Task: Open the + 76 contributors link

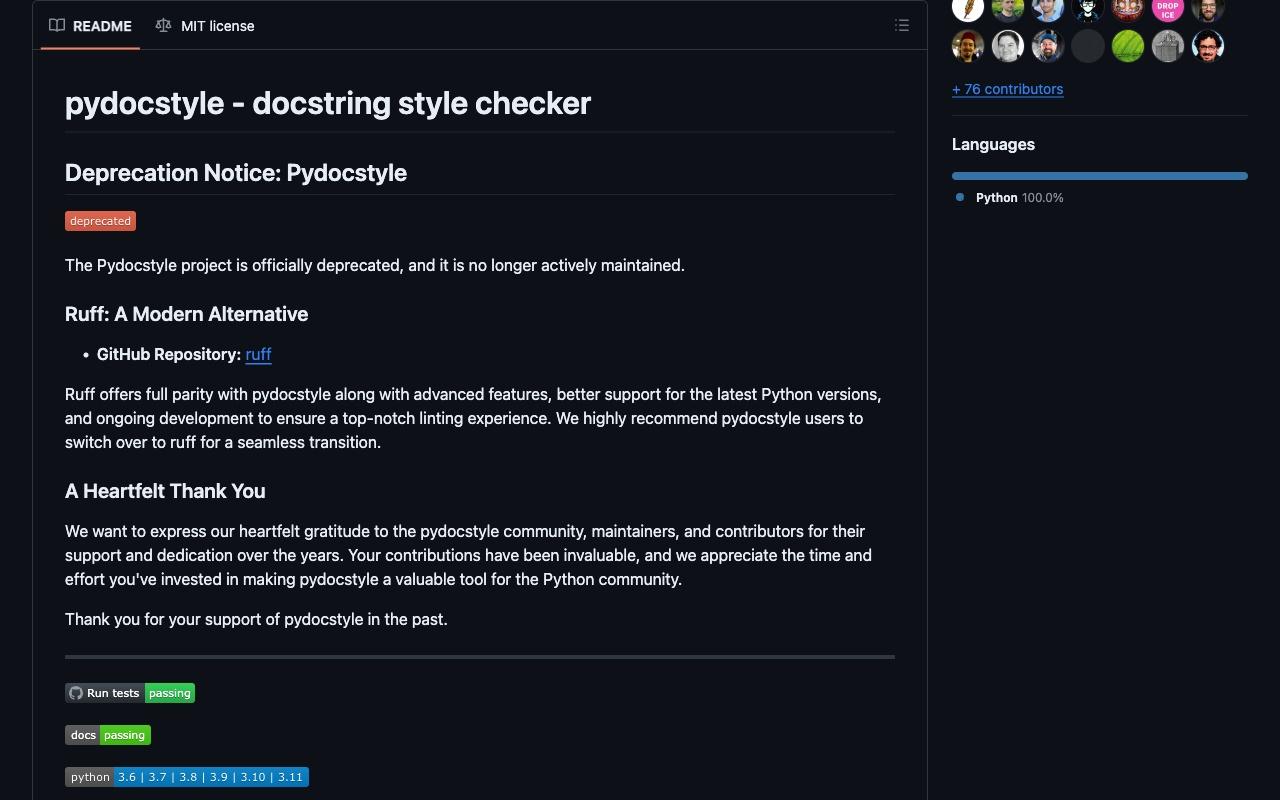Action: point(1007,89)
